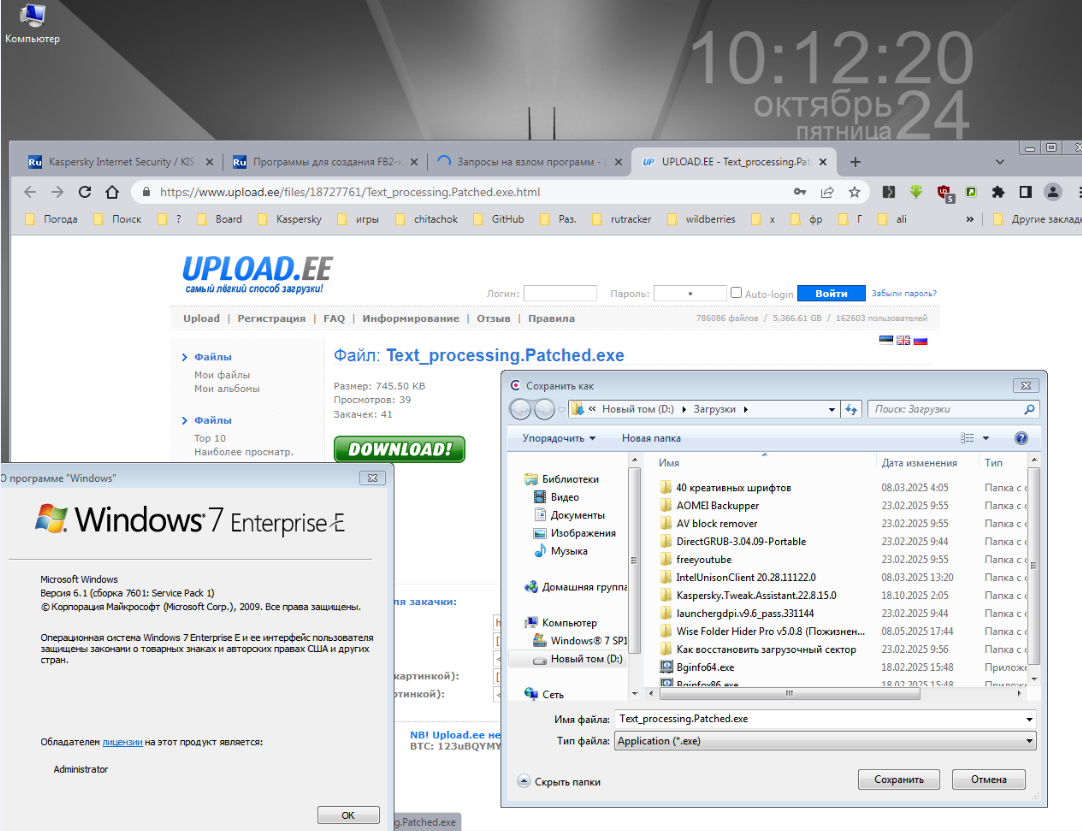The height and width of the screenshot is (831, 1082).
Task: Create folder with Новая папка
Action: tap(651, 438)
